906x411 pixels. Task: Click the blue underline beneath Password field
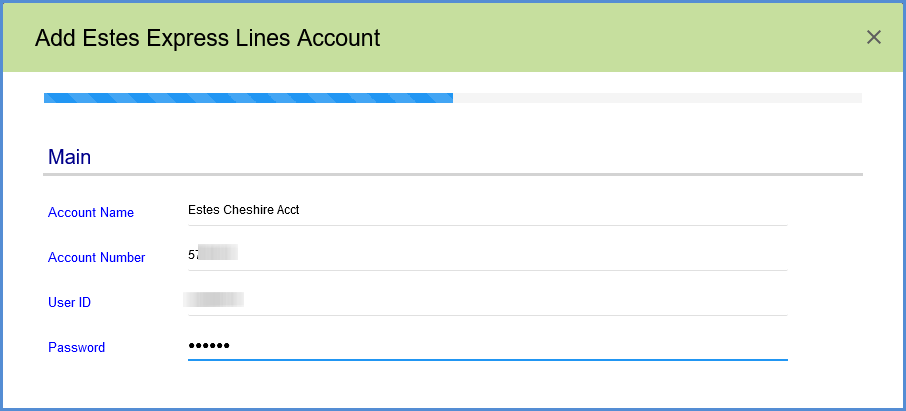[x=487, y=359]
